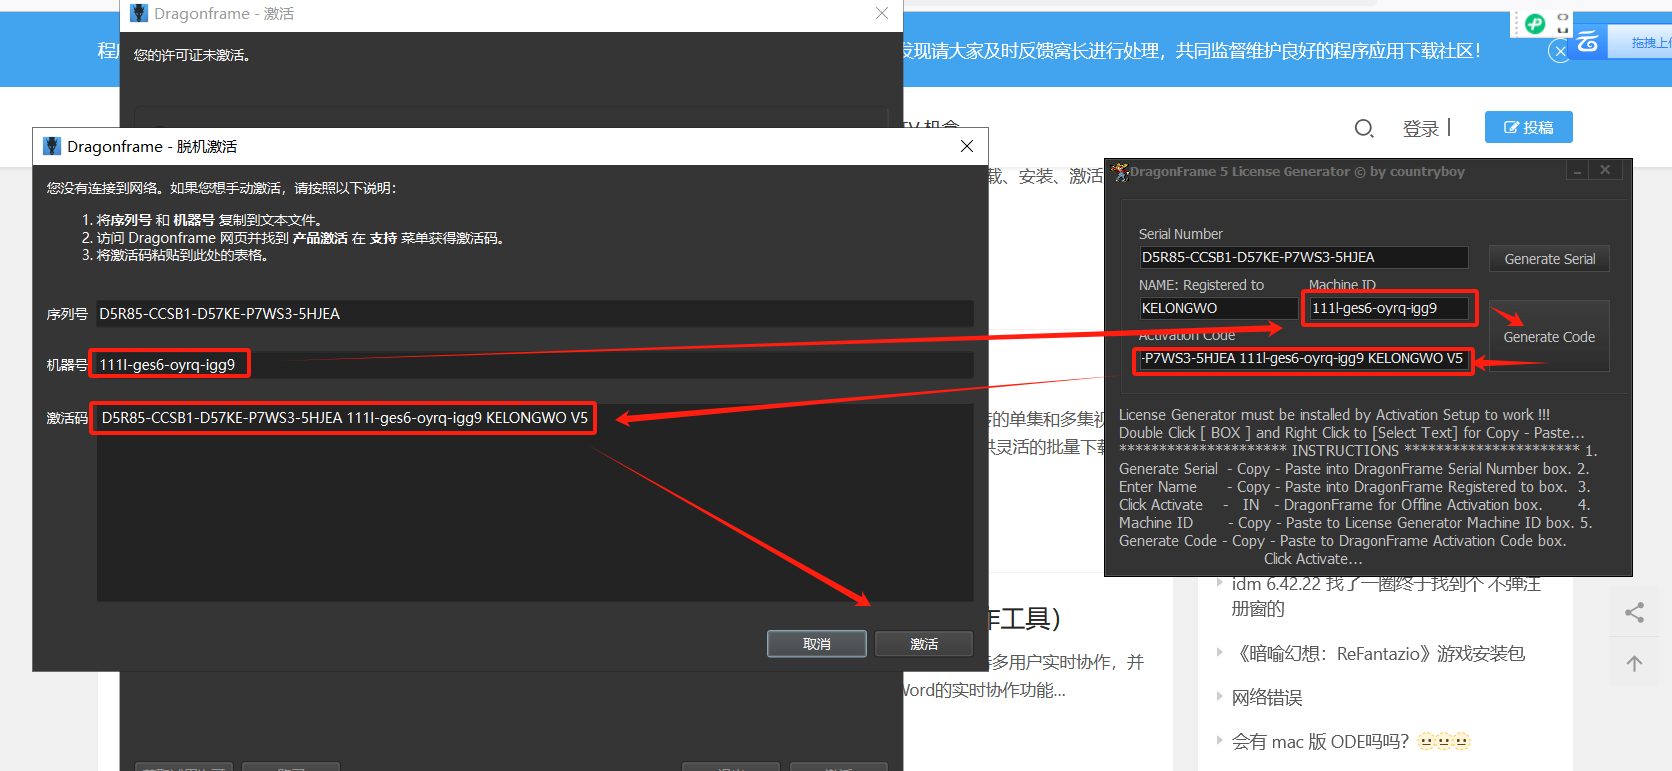Click Generate Code in License Generator
This screenshot has width=1672, height=771.
(x=1549, y=337)
